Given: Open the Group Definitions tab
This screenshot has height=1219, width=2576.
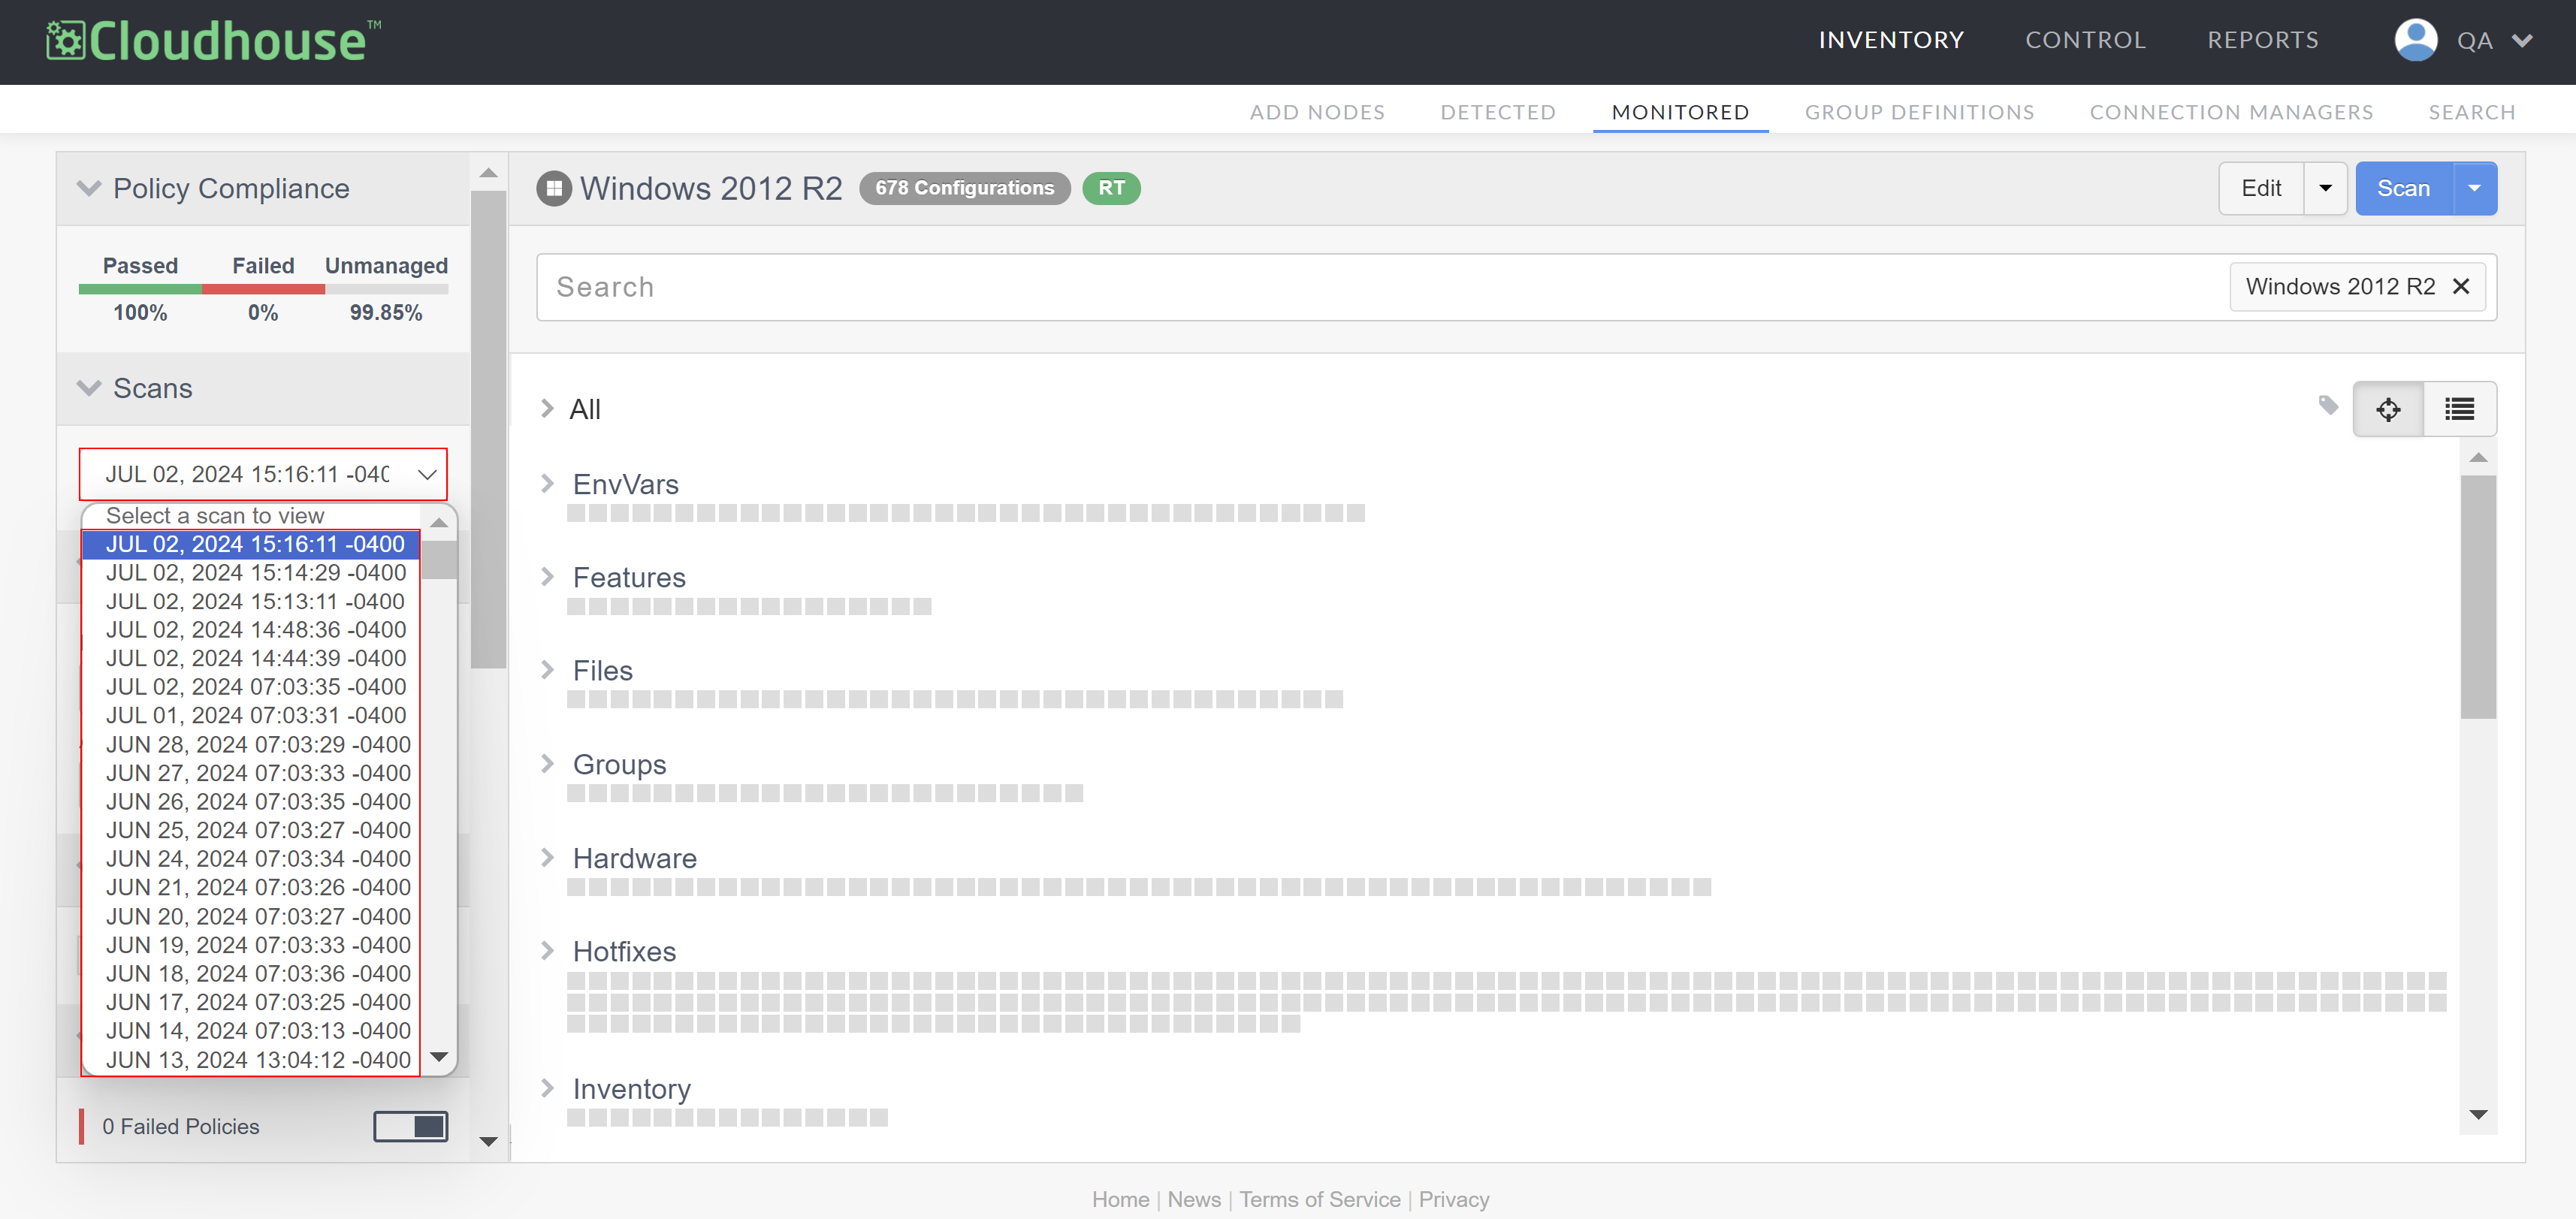Looking at the screenshot, I should 1919,112.
